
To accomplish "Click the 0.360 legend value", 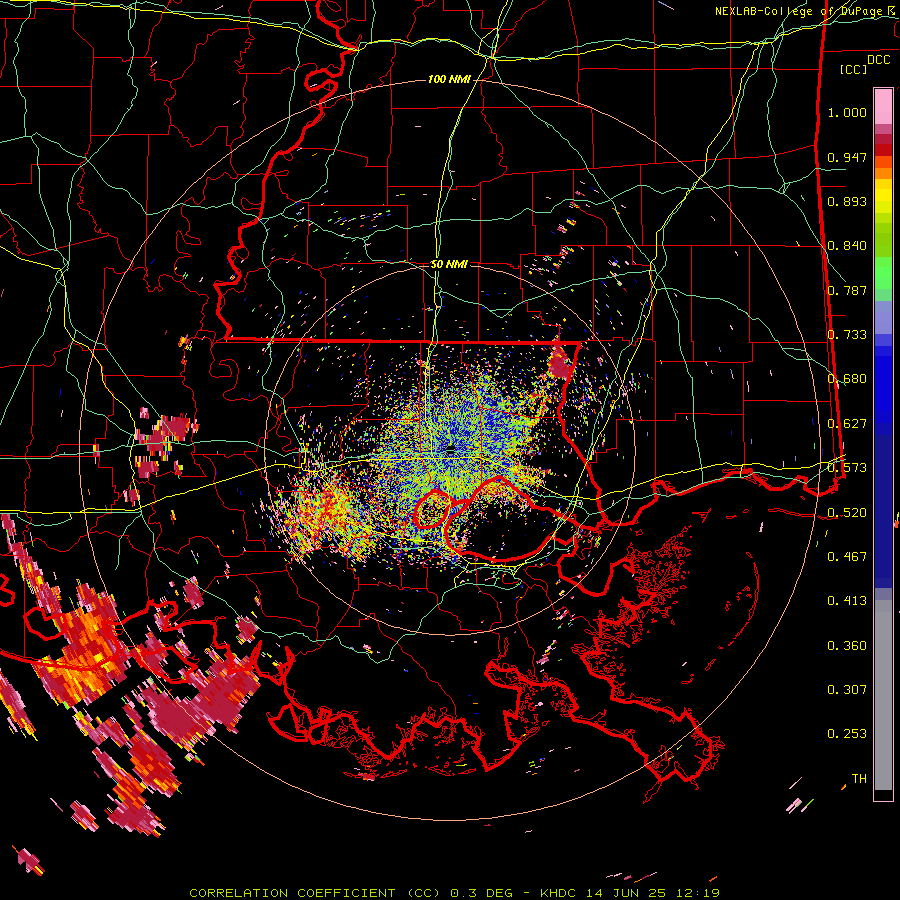I will [x=847, y=646].
